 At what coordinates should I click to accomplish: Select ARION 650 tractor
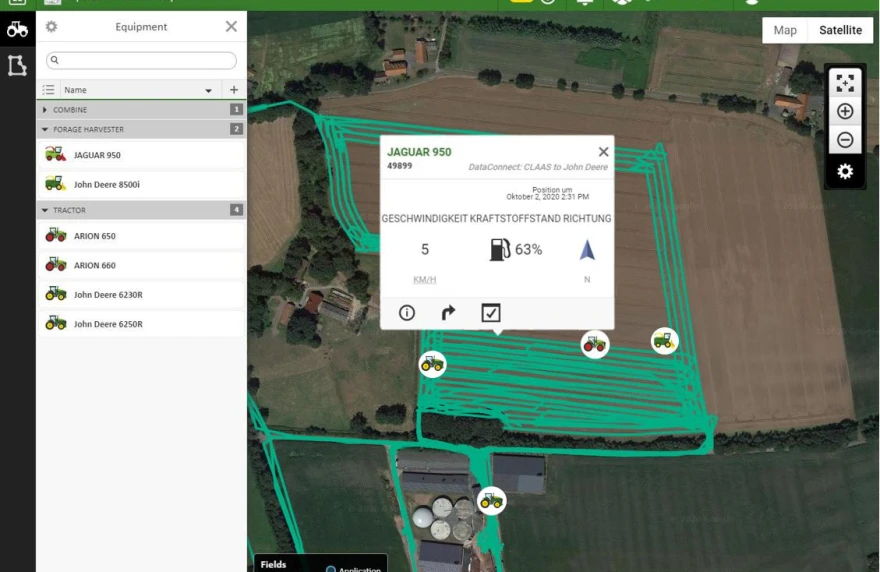(141, 236)
